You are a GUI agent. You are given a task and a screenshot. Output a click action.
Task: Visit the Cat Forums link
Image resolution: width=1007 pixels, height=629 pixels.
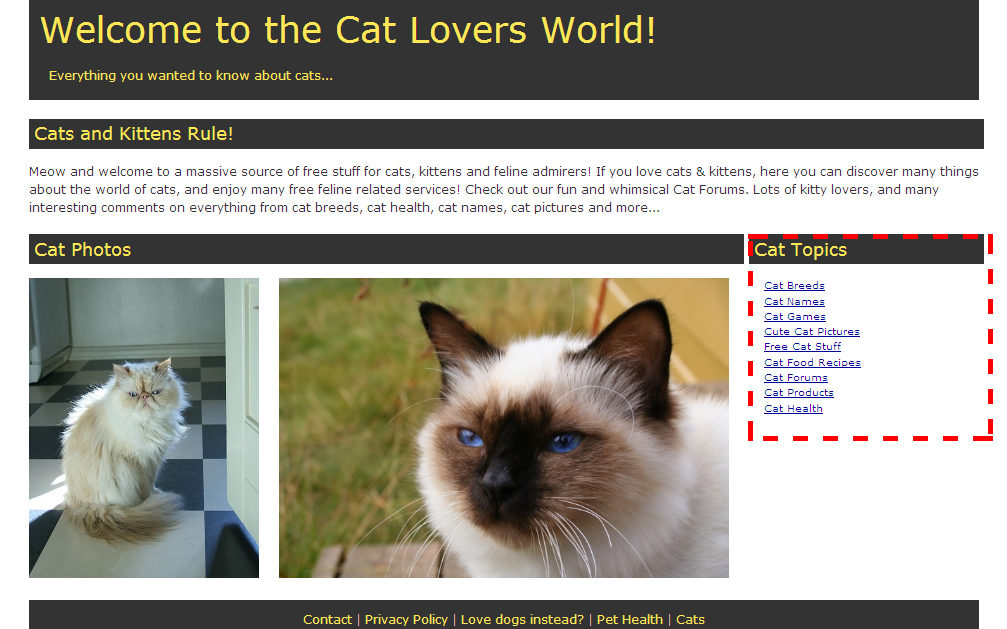796,378
